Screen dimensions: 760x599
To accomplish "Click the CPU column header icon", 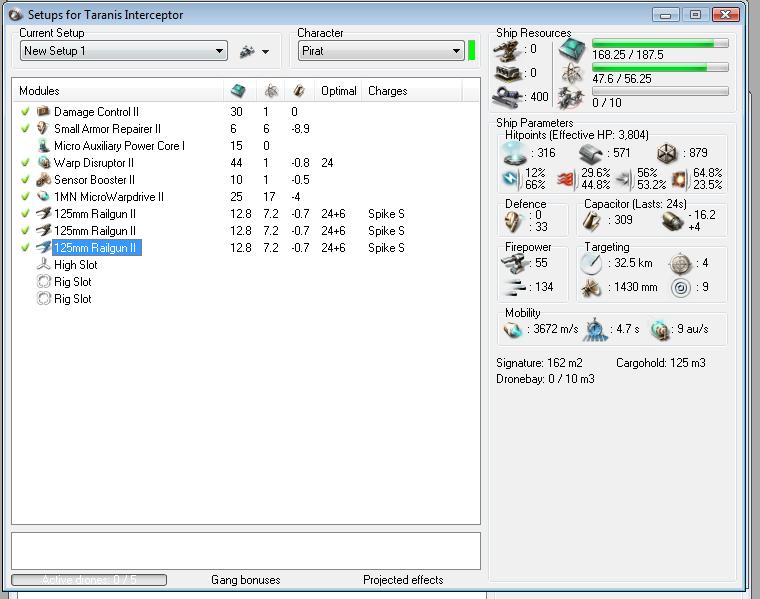I will [x=238, y=91].
